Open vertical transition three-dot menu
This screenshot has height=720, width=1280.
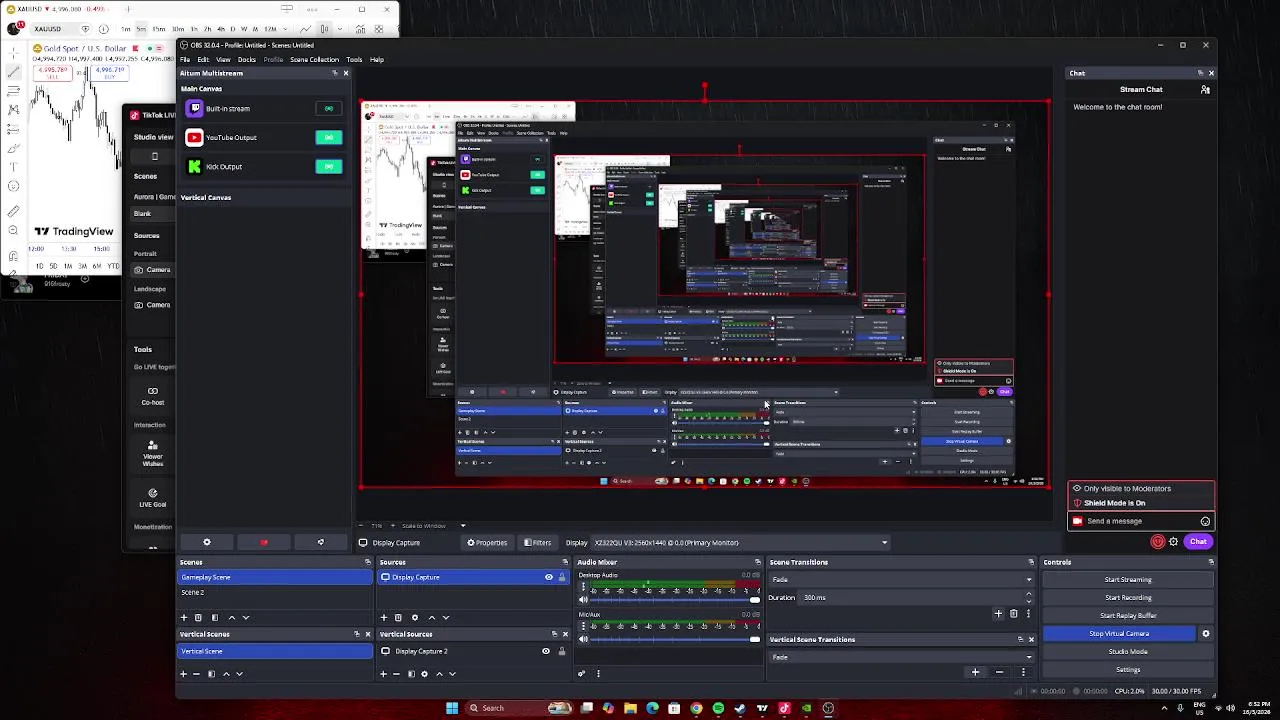tap(1023, 672)
